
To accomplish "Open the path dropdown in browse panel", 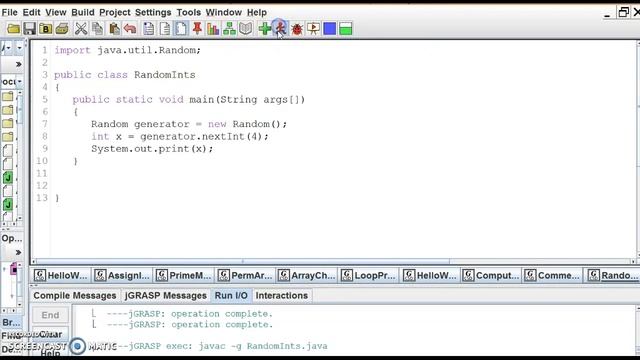I will tap(19, 82).
